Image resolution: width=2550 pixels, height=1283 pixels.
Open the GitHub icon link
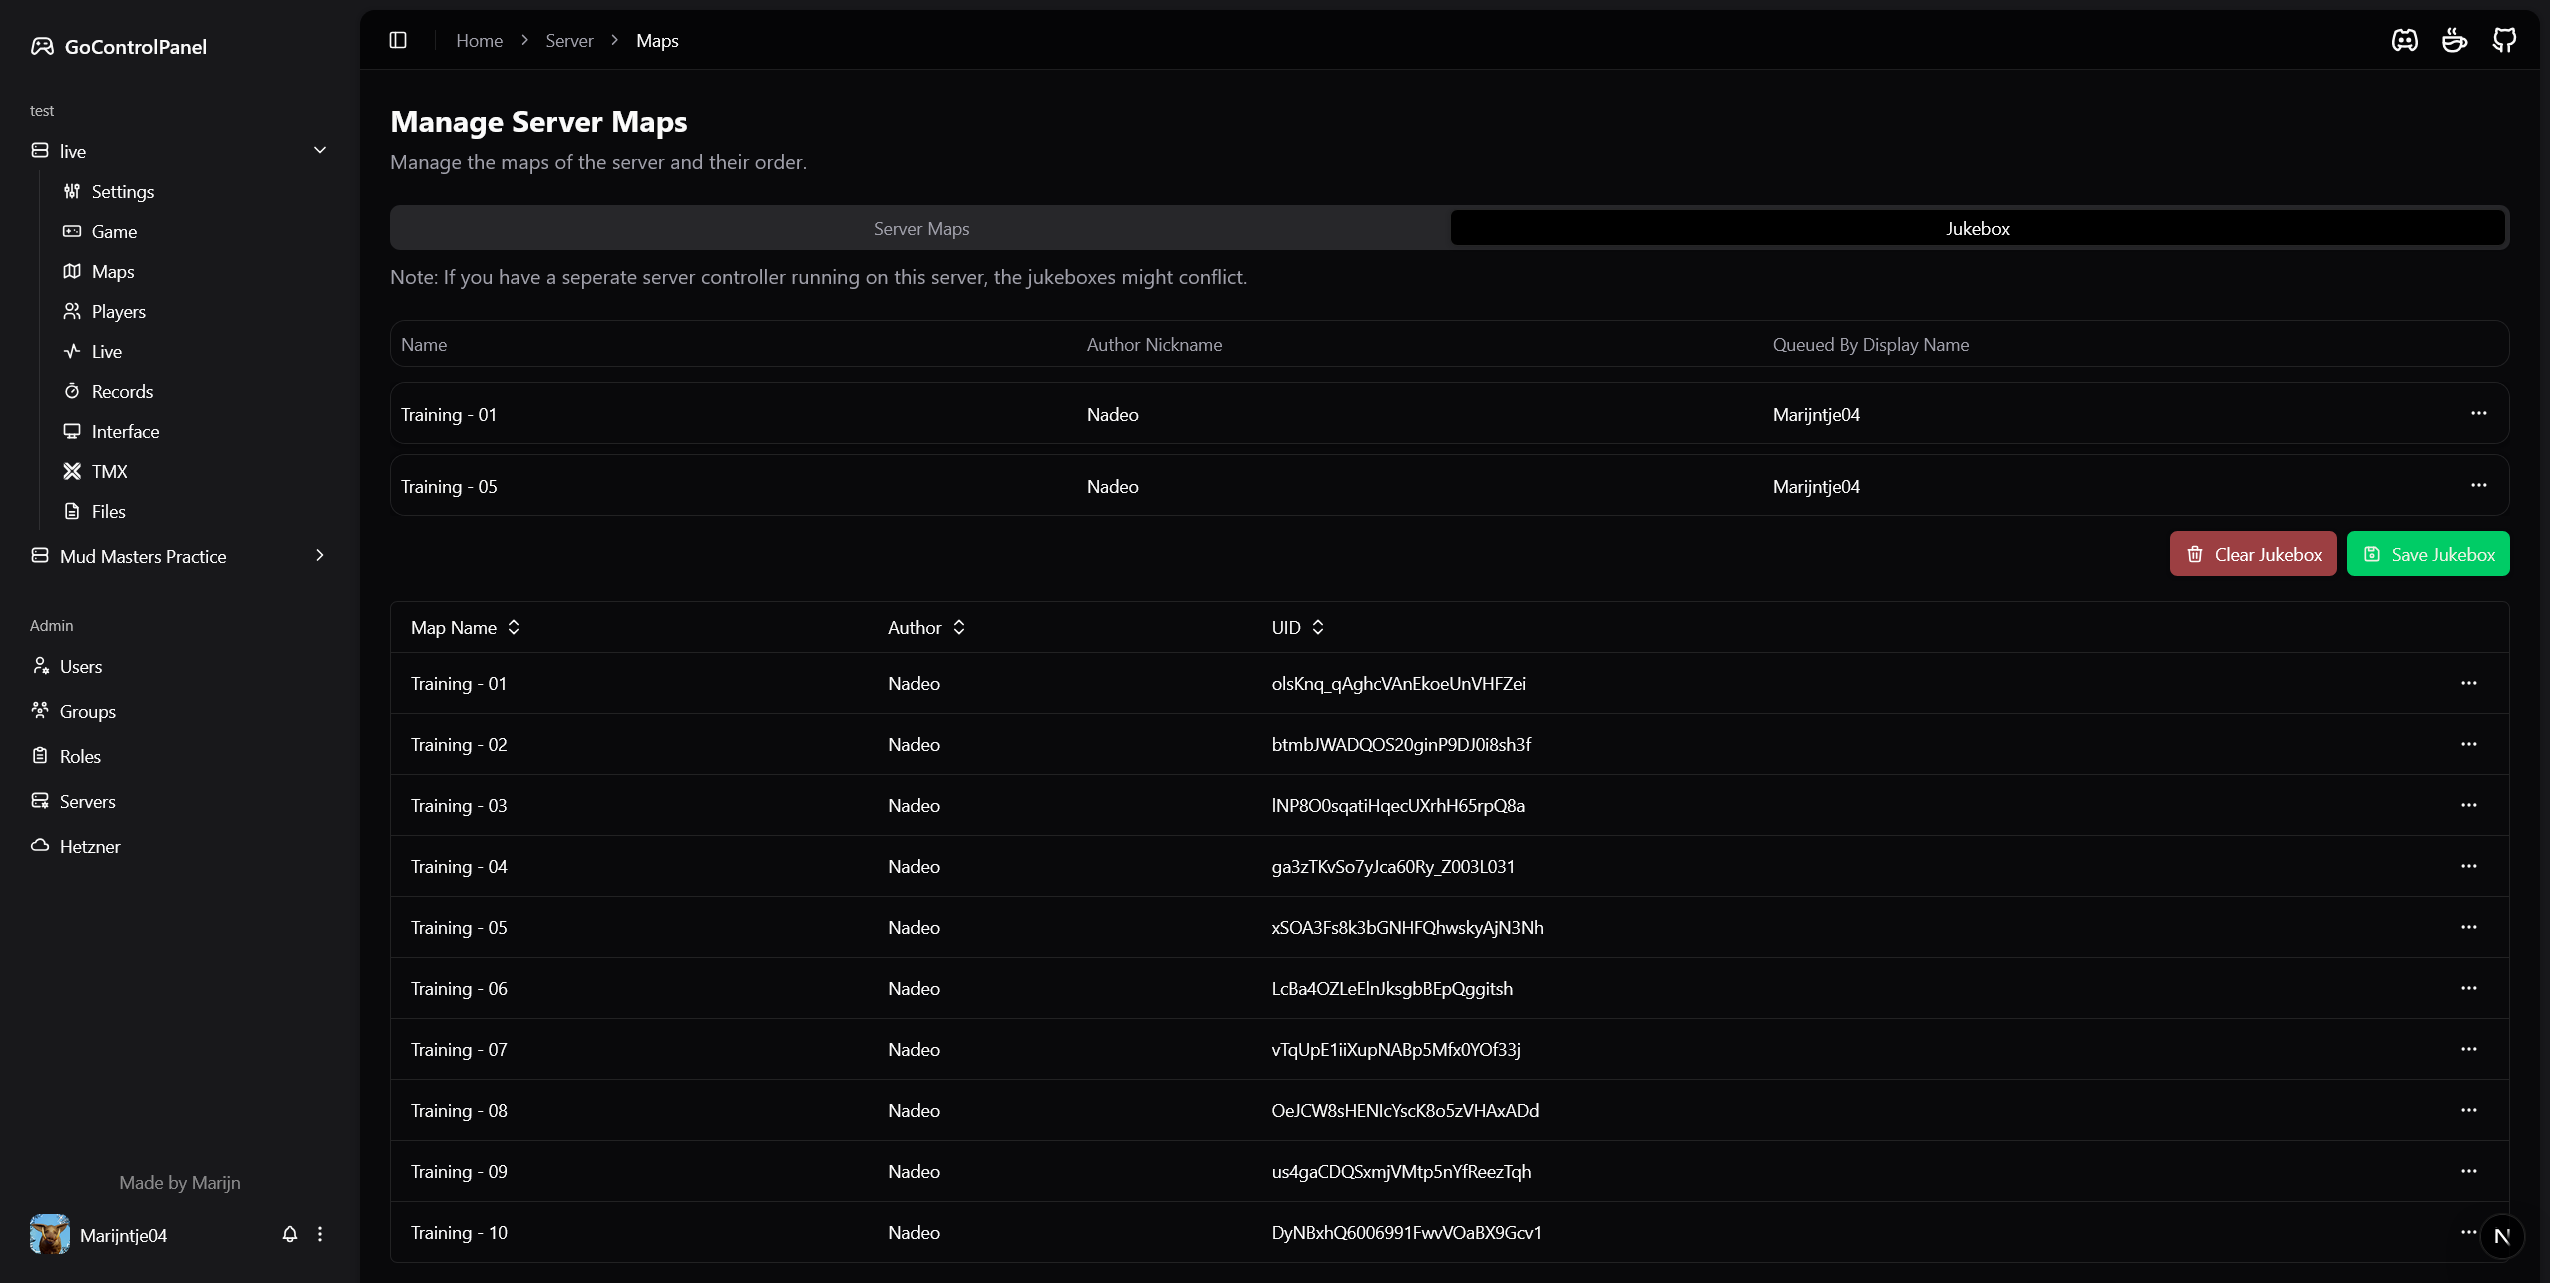(x=2504, y=40)
